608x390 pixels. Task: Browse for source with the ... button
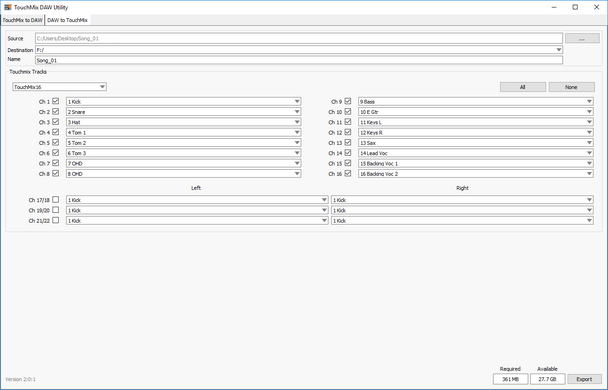582,38
